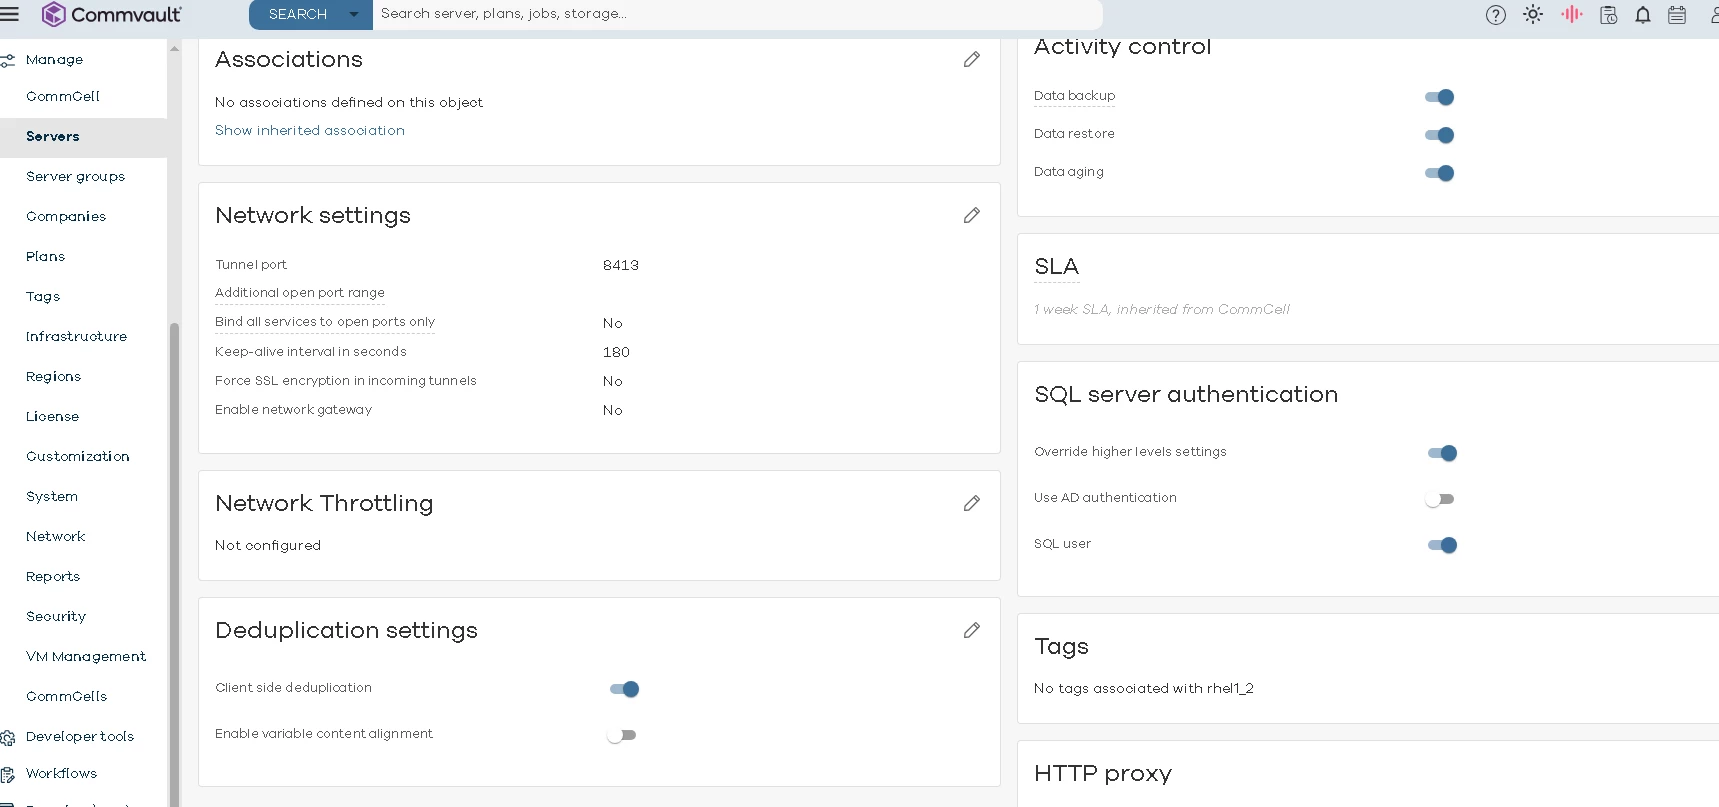The image size is (1719, 807).
Task: Open the Plans menu item
Action: point(45,257)
